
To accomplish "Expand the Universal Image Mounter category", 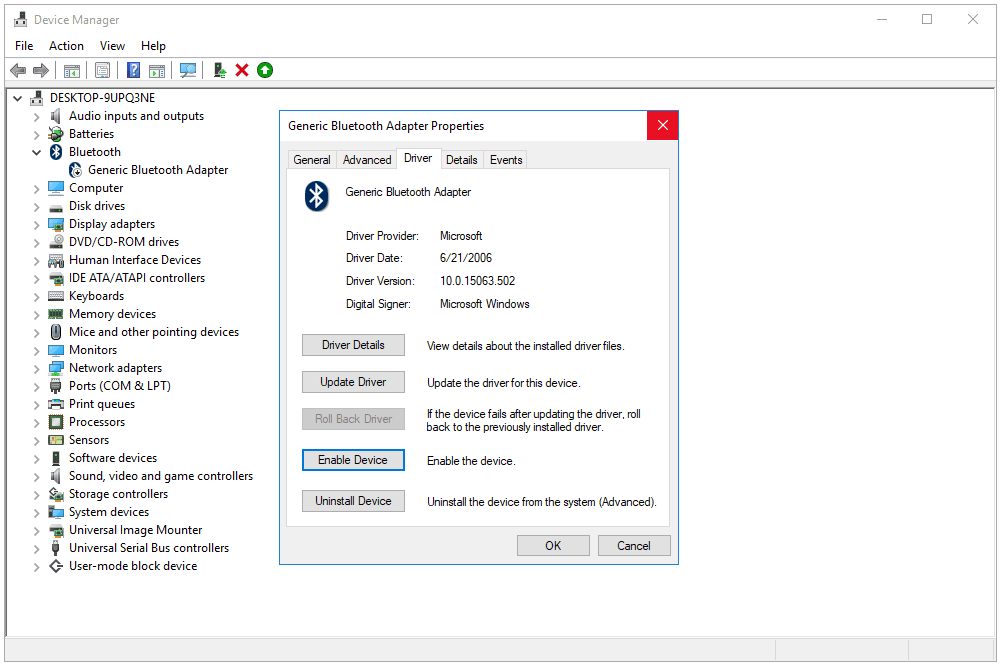I will point(37,531).
